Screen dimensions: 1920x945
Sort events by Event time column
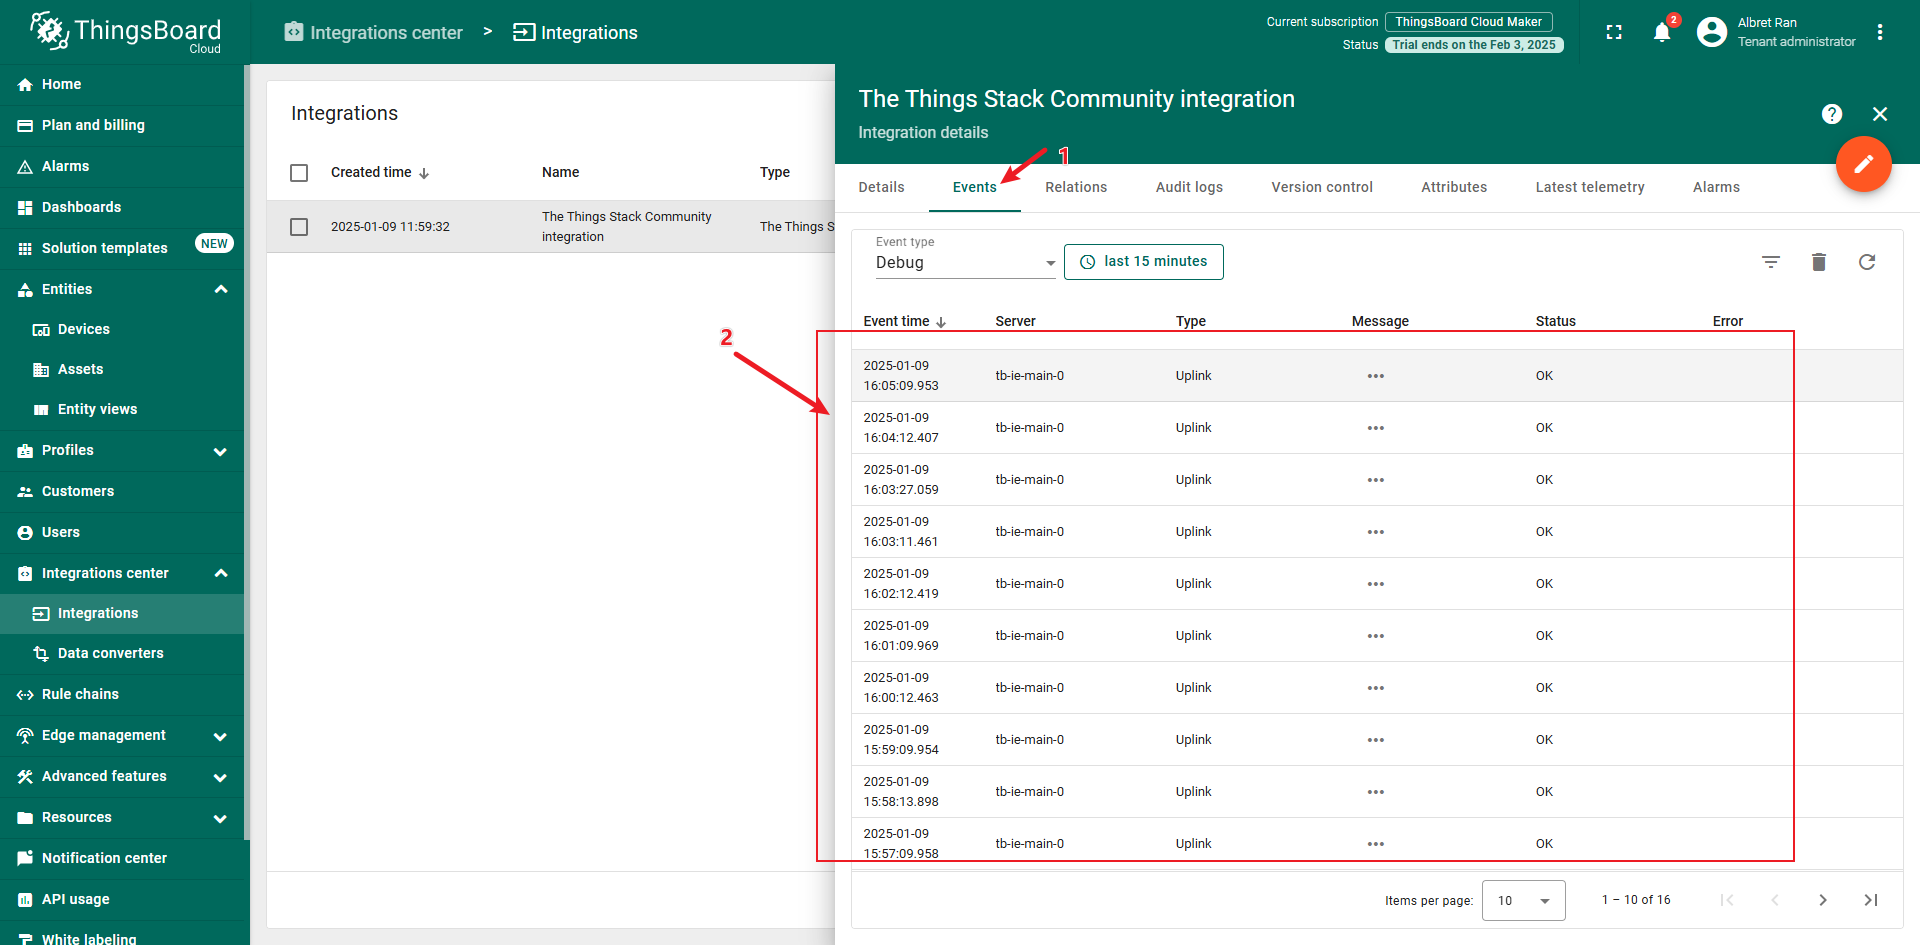pyautogui.click(x=905, y=321)
